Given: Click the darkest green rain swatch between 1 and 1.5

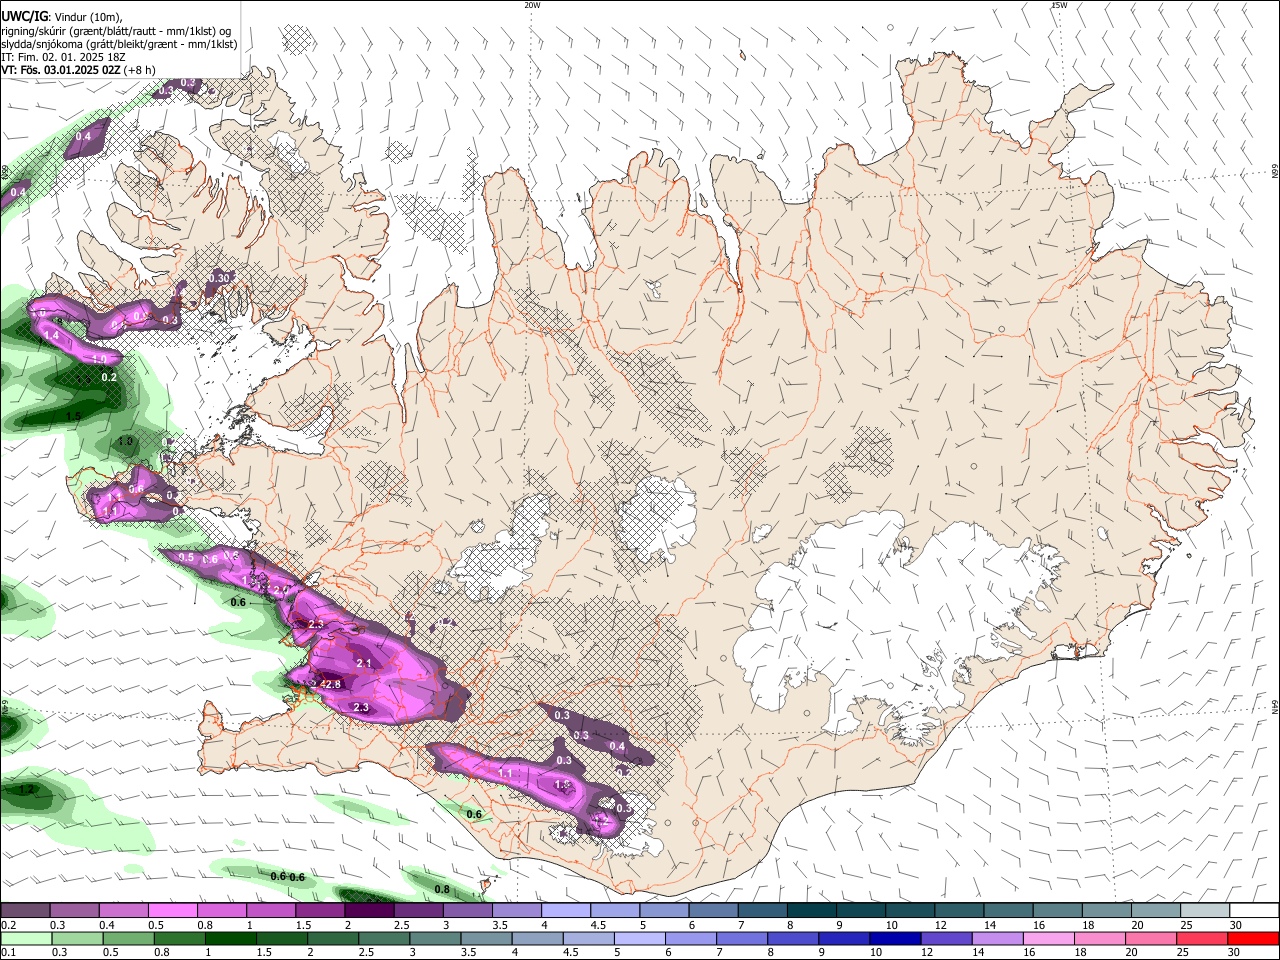Looking at the screenshot, I should pyautogui.click(x=230, y=938).
